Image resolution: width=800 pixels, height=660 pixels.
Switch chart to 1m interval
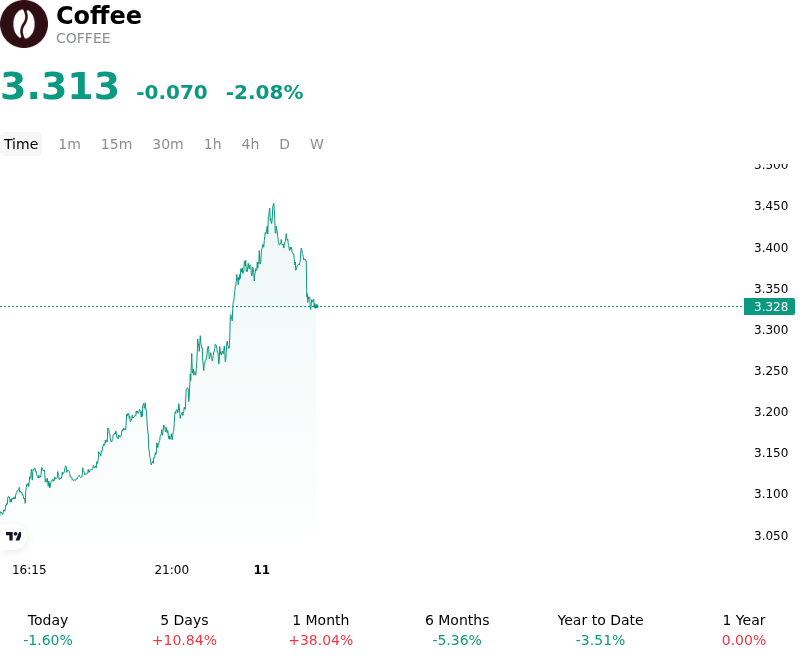click(x=69, y=144)
